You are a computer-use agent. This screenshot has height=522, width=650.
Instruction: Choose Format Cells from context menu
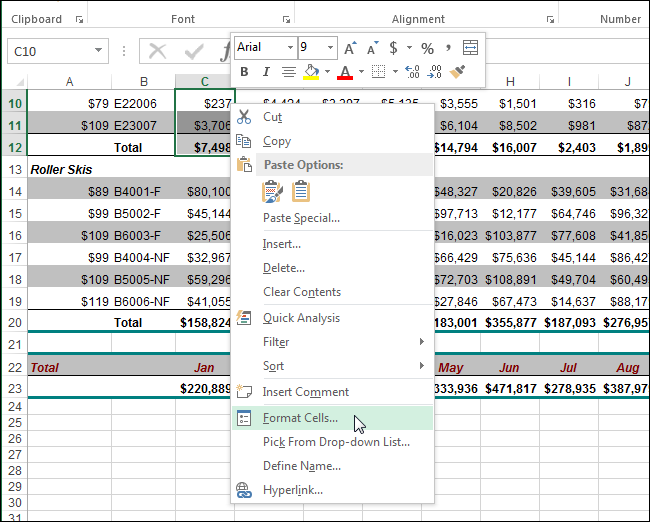point(300,418)
